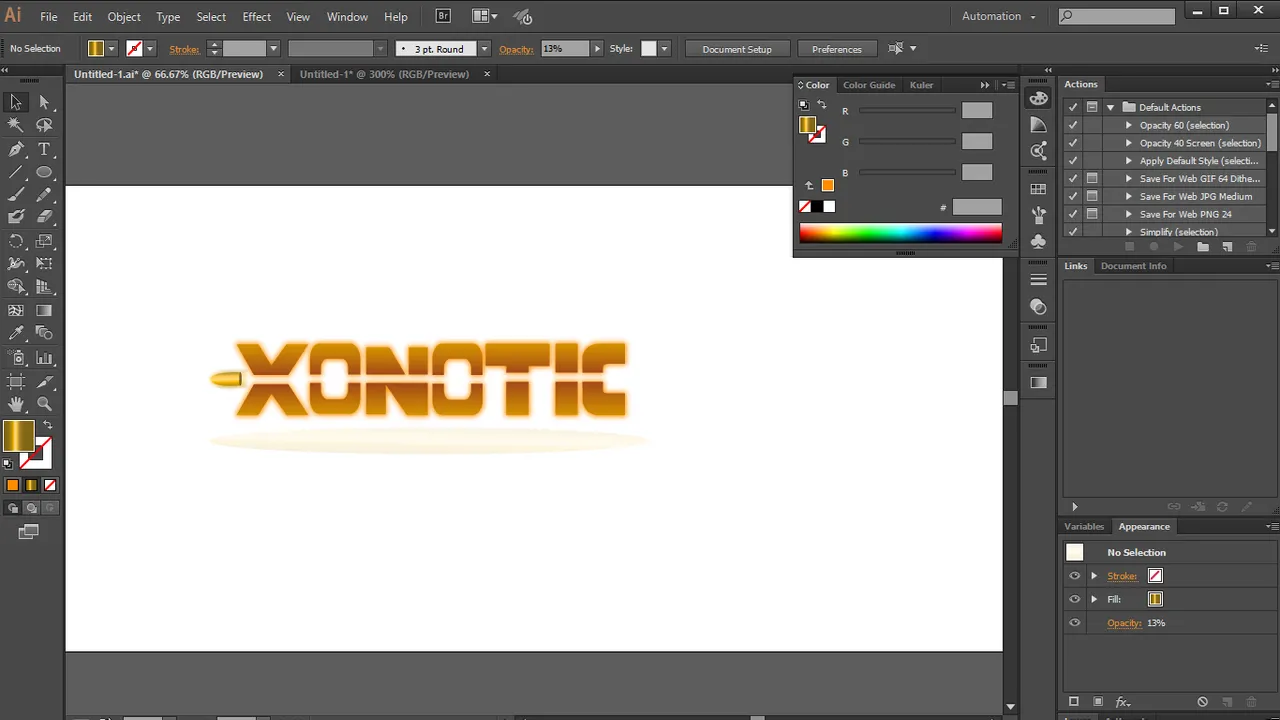This screenshot has height=720, width=1280.
Task: Select the Lasso tool
Action: (x=44, y=125)
